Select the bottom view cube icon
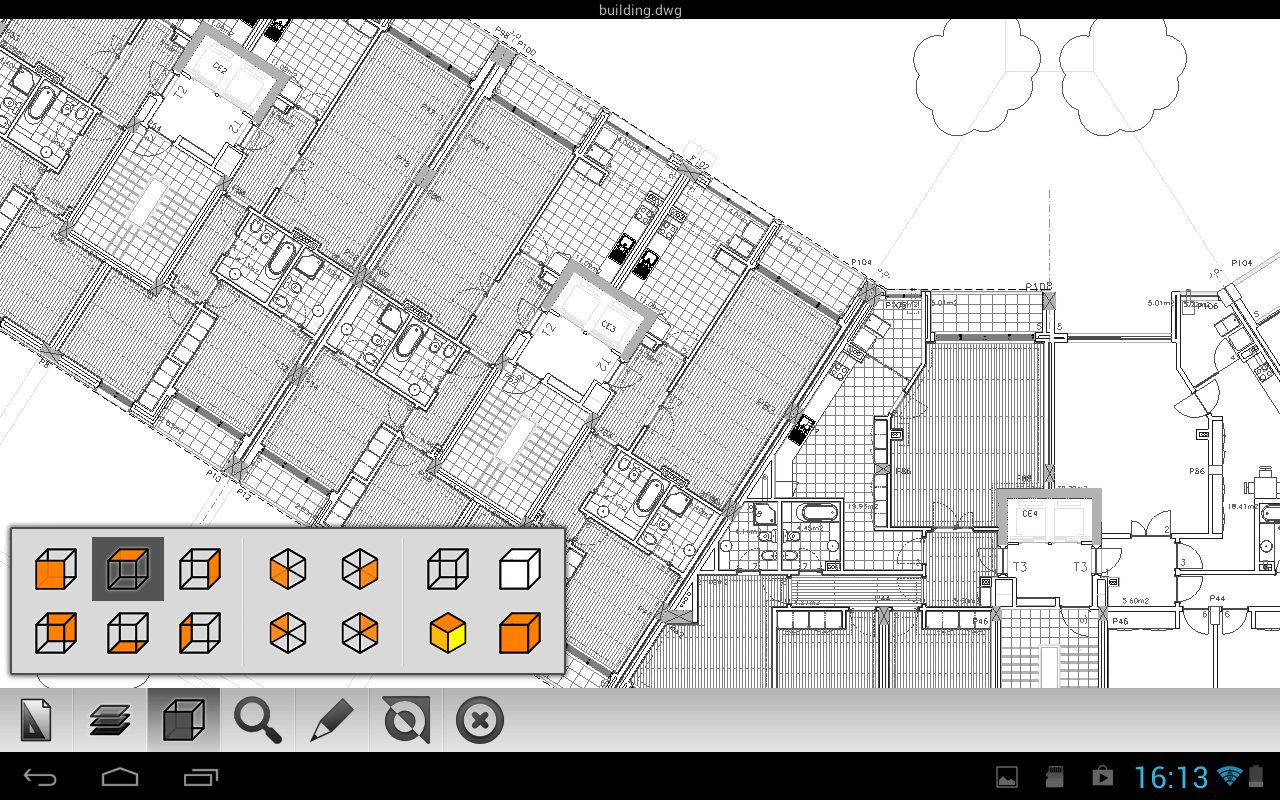Image resolution: width=1280 pixels, height=800 pixels. [128, 633]
